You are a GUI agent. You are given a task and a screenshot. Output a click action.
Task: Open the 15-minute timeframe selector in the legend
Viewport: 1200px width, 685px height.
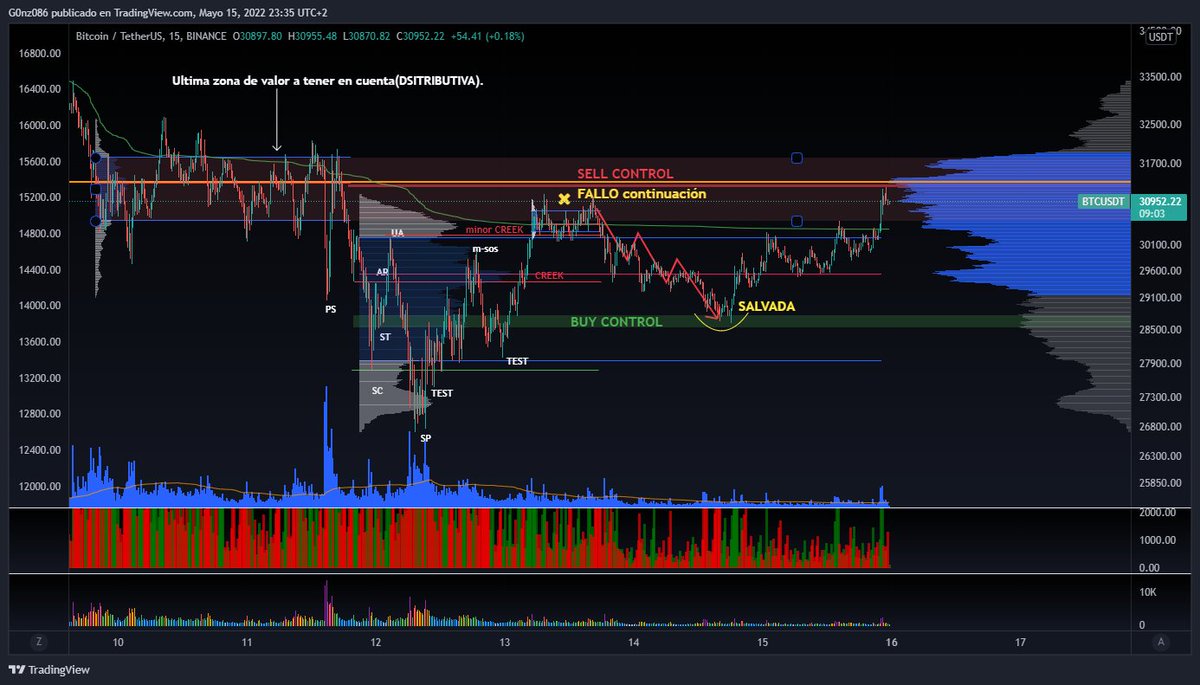pos(175,36)
